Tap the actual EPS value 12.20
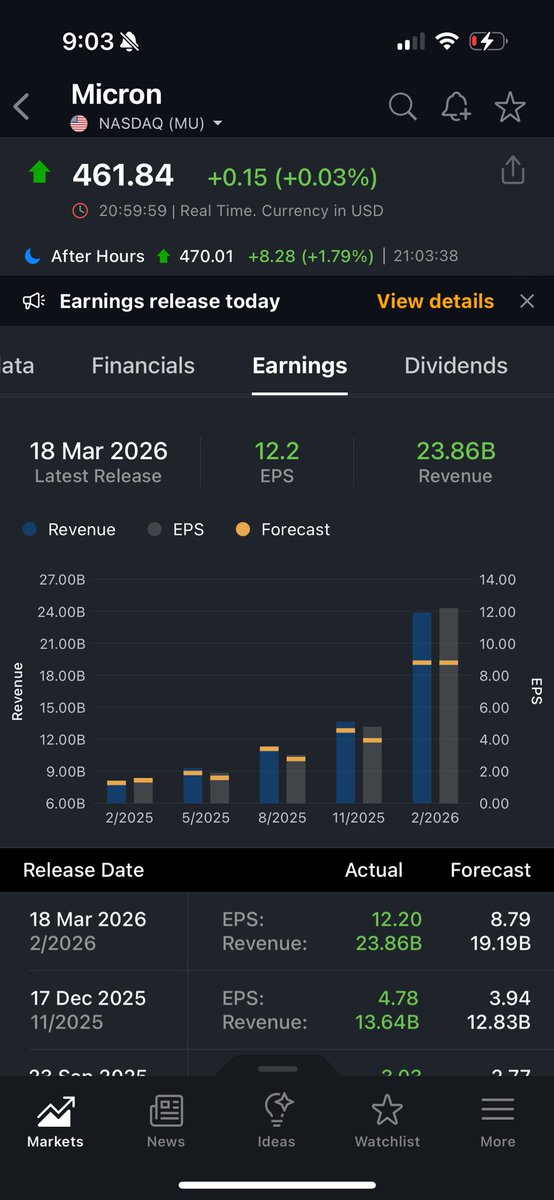The width and height of the screenshot is (554, 1200). [x=396, y=919]
